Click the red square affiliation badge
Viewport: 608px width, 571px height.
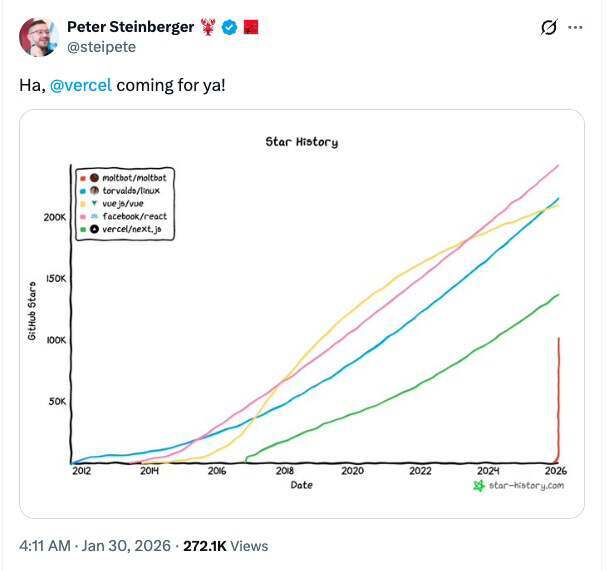(x=252, y=28)
